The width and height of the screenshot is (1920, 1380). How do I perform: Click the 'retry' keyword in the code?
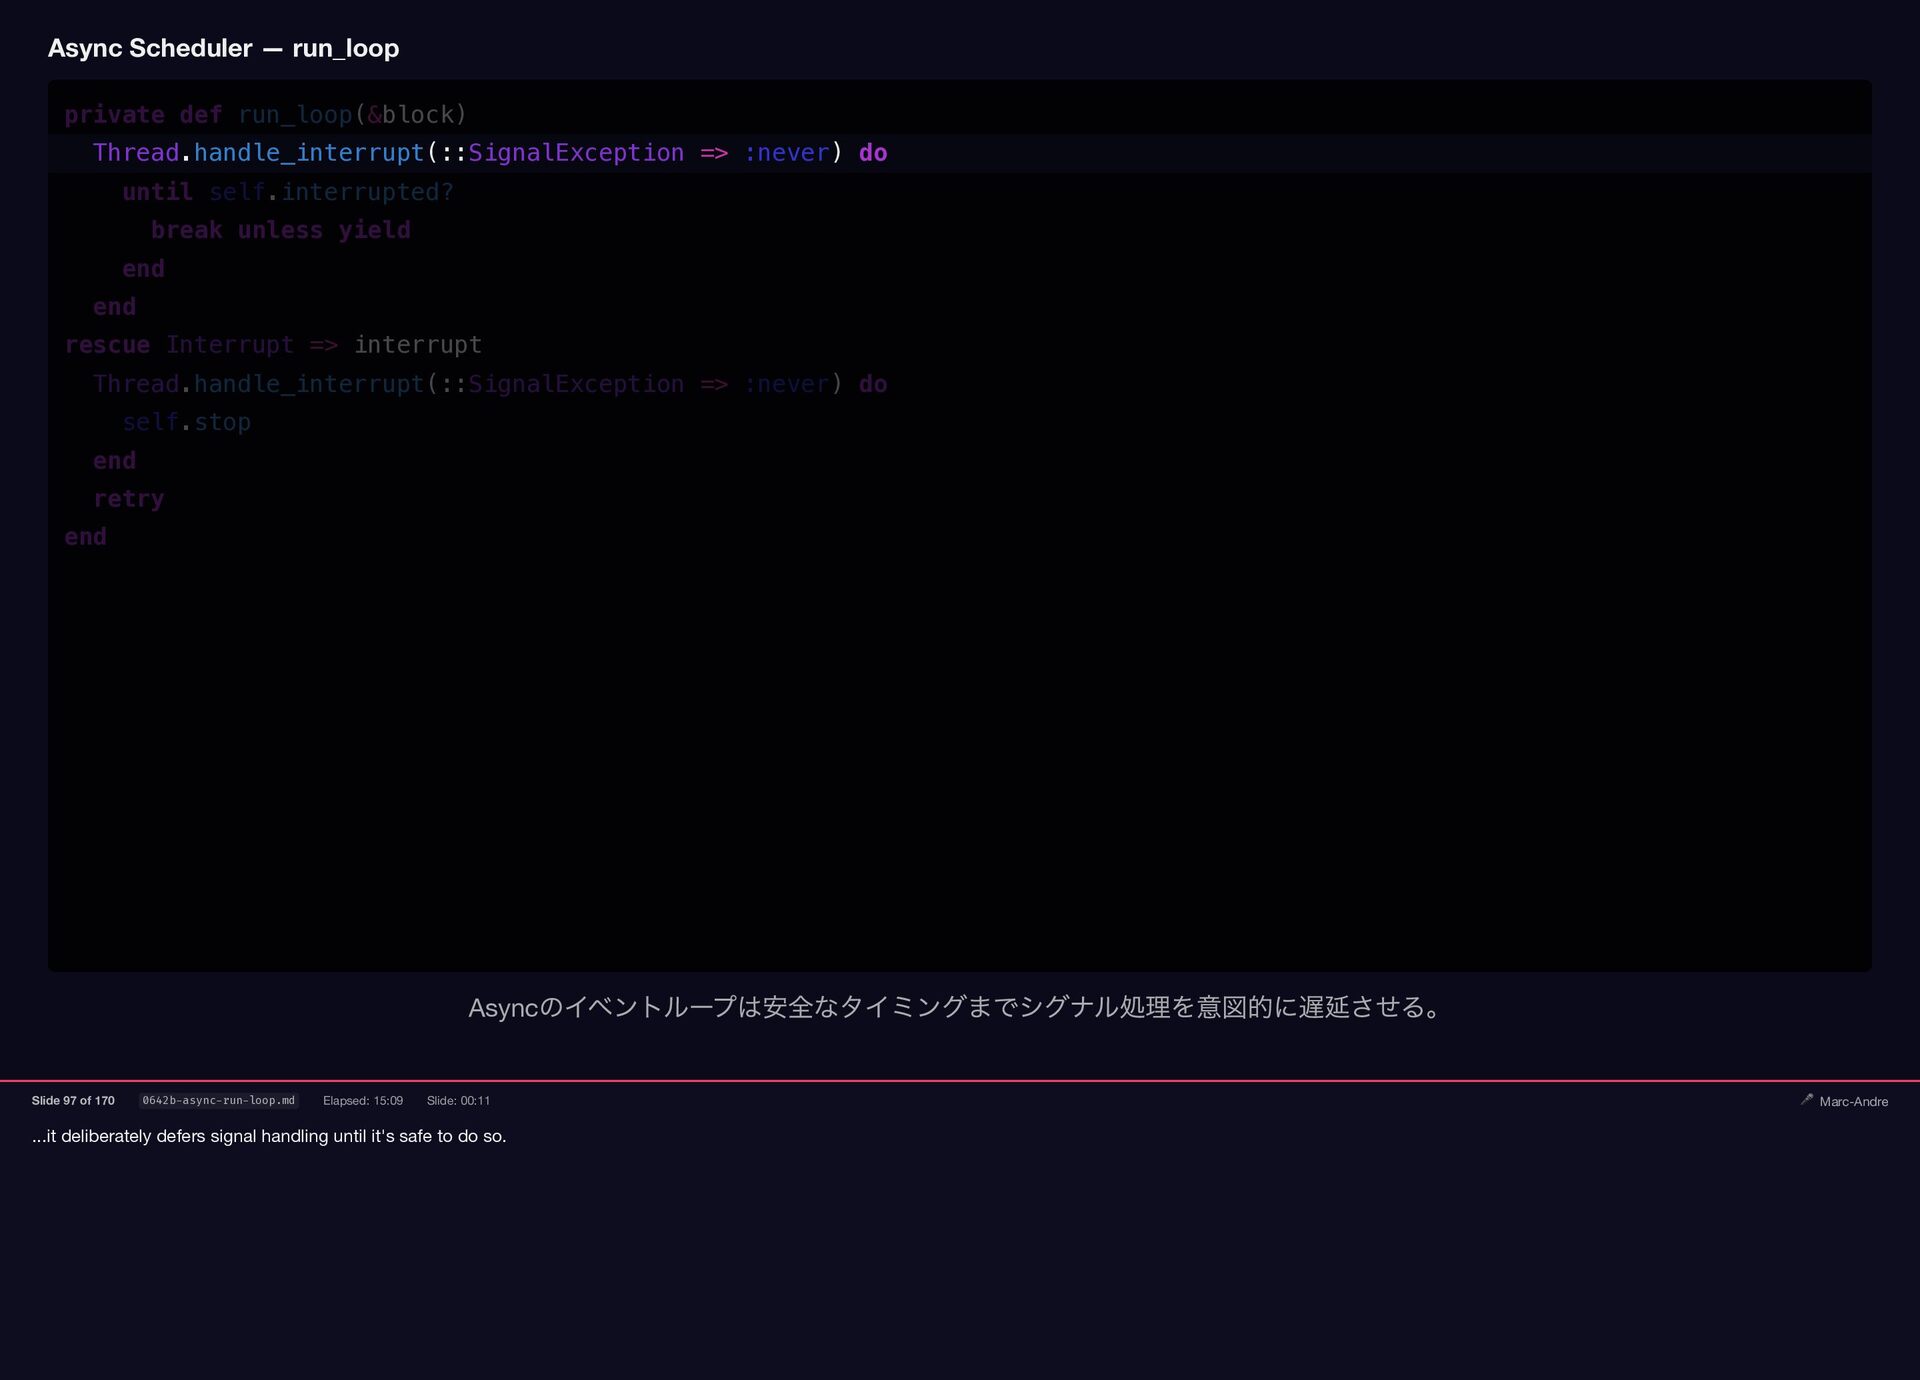click(x=128, y=499)
